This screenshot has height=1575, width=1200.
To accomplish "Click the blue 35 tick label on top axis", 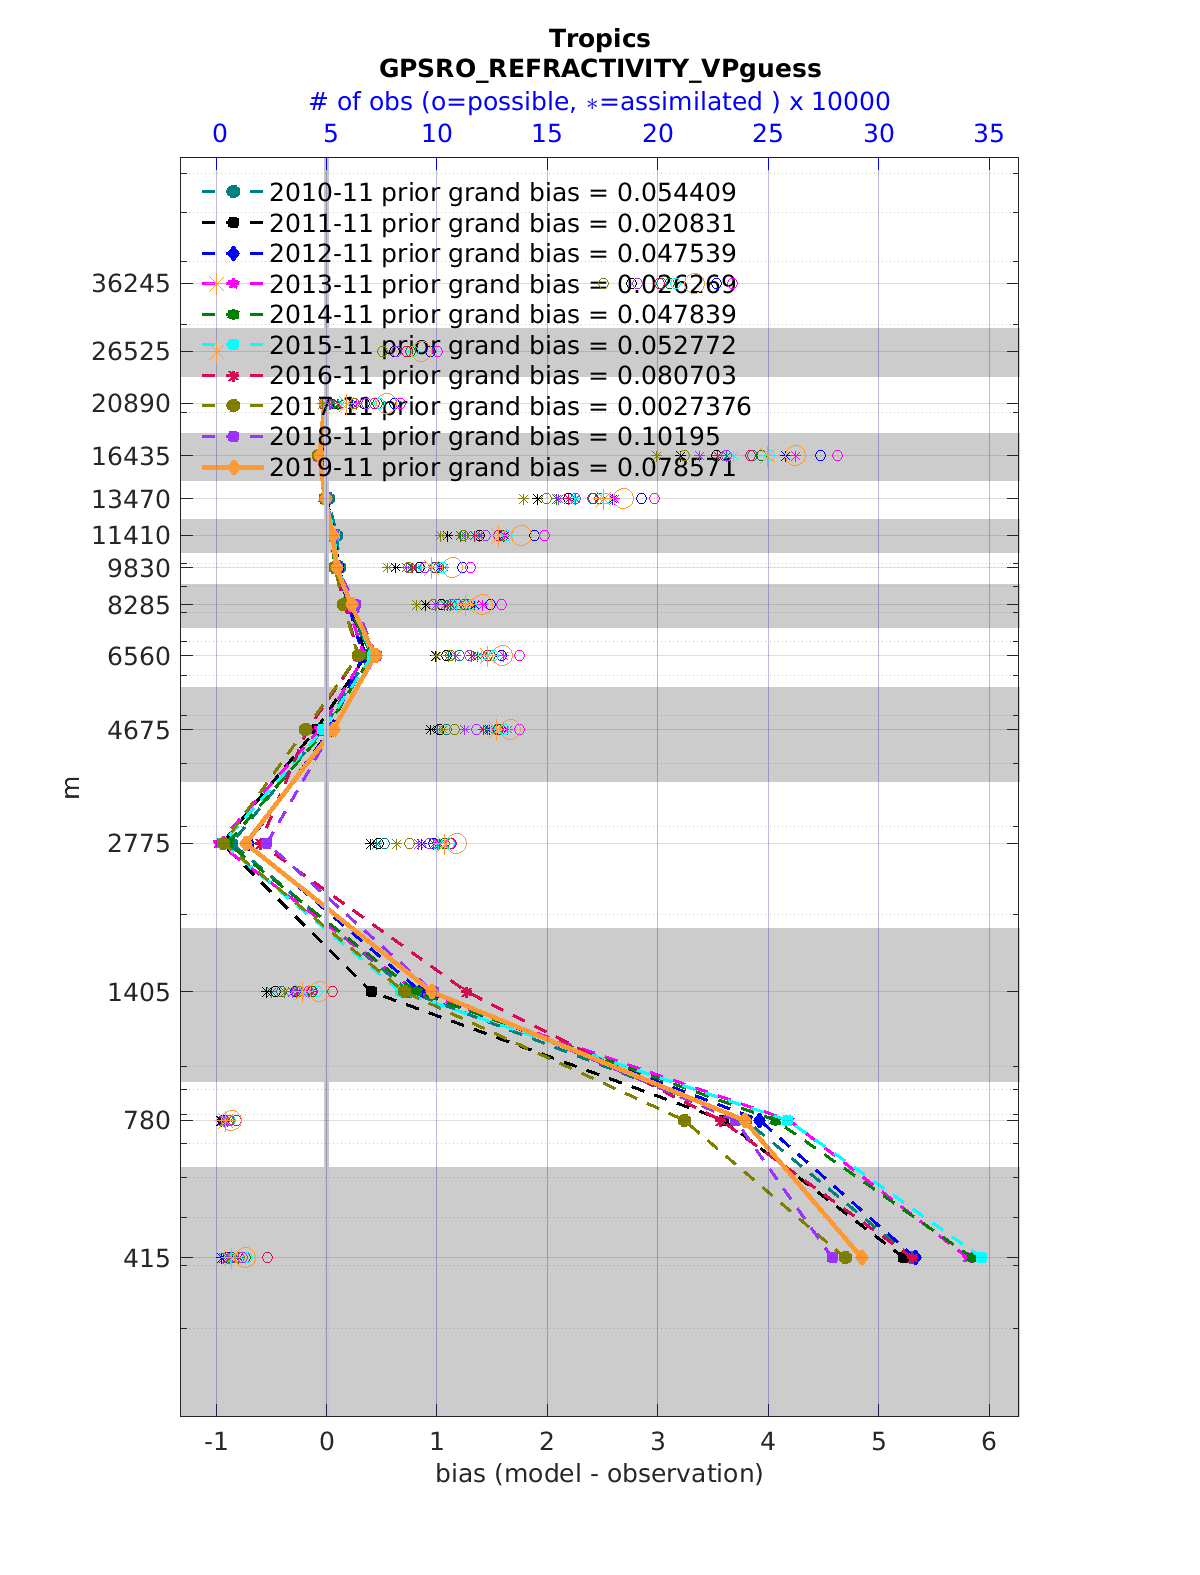I will [x=988, y=134].
